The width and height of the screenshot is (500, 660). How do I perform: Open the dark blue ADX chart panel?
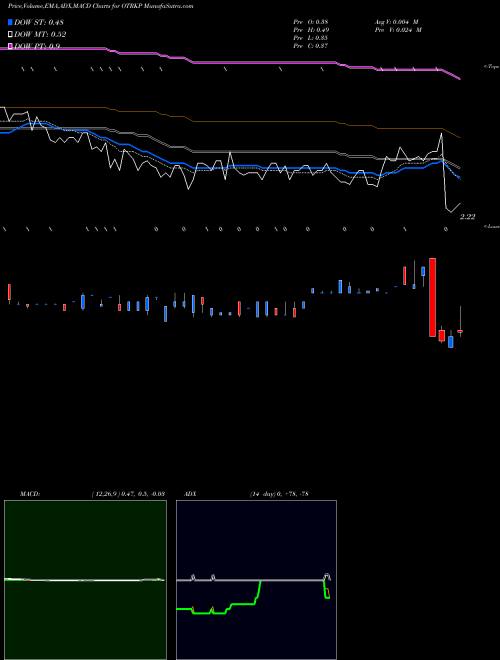256,580
